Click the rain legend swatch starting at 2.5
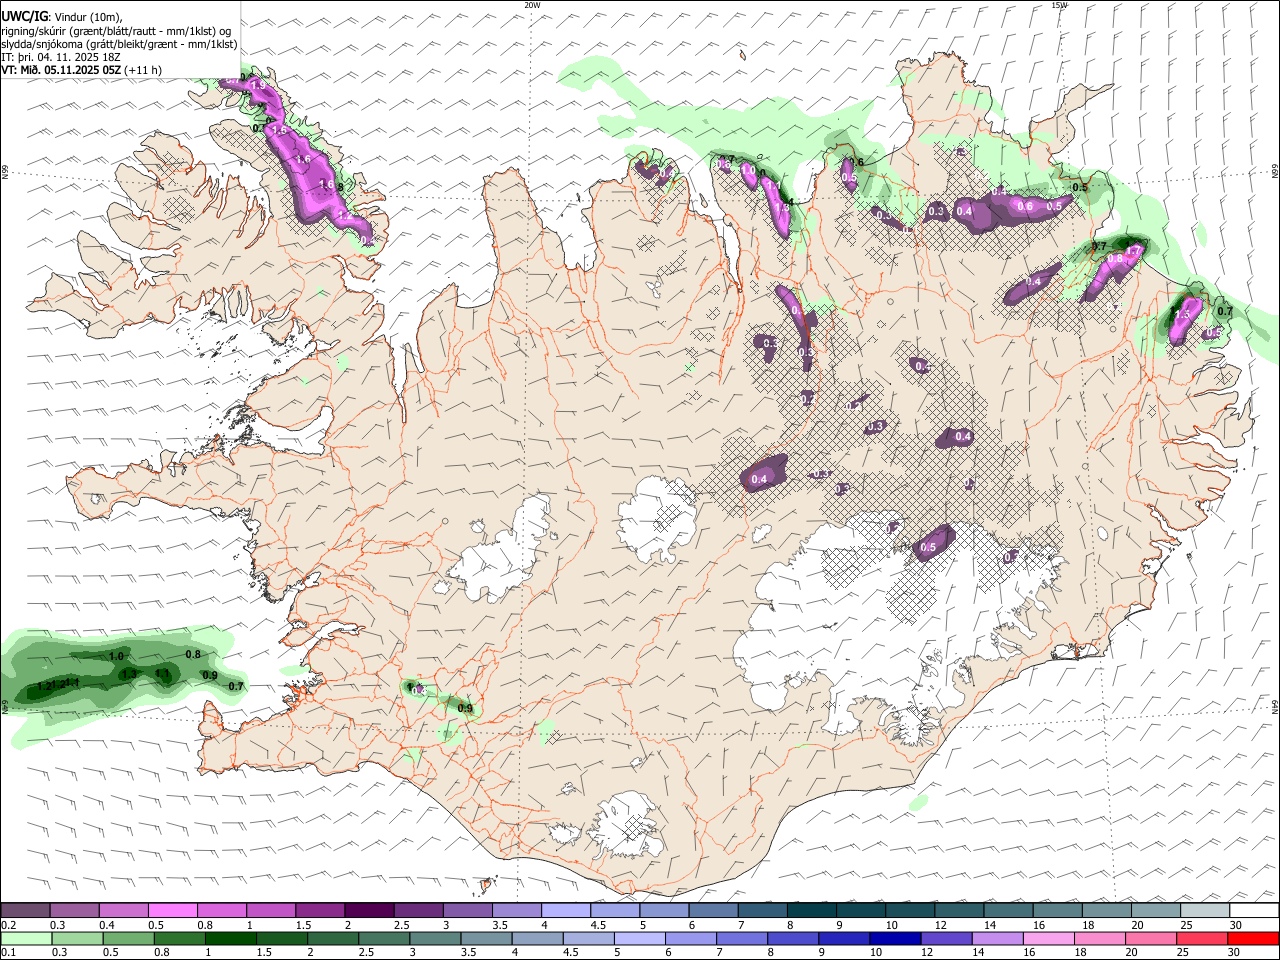 tap(384, 938)
